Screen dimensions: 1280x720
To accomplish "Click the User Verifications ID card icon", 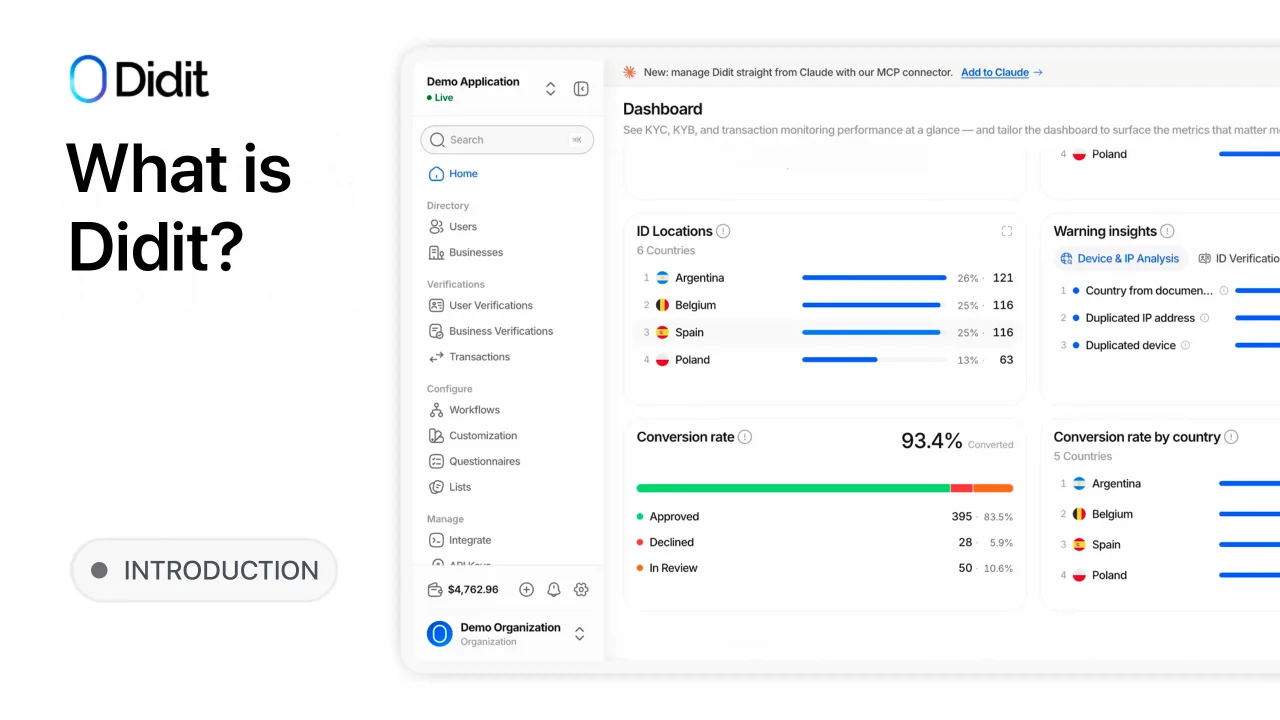I will point(436,306).
